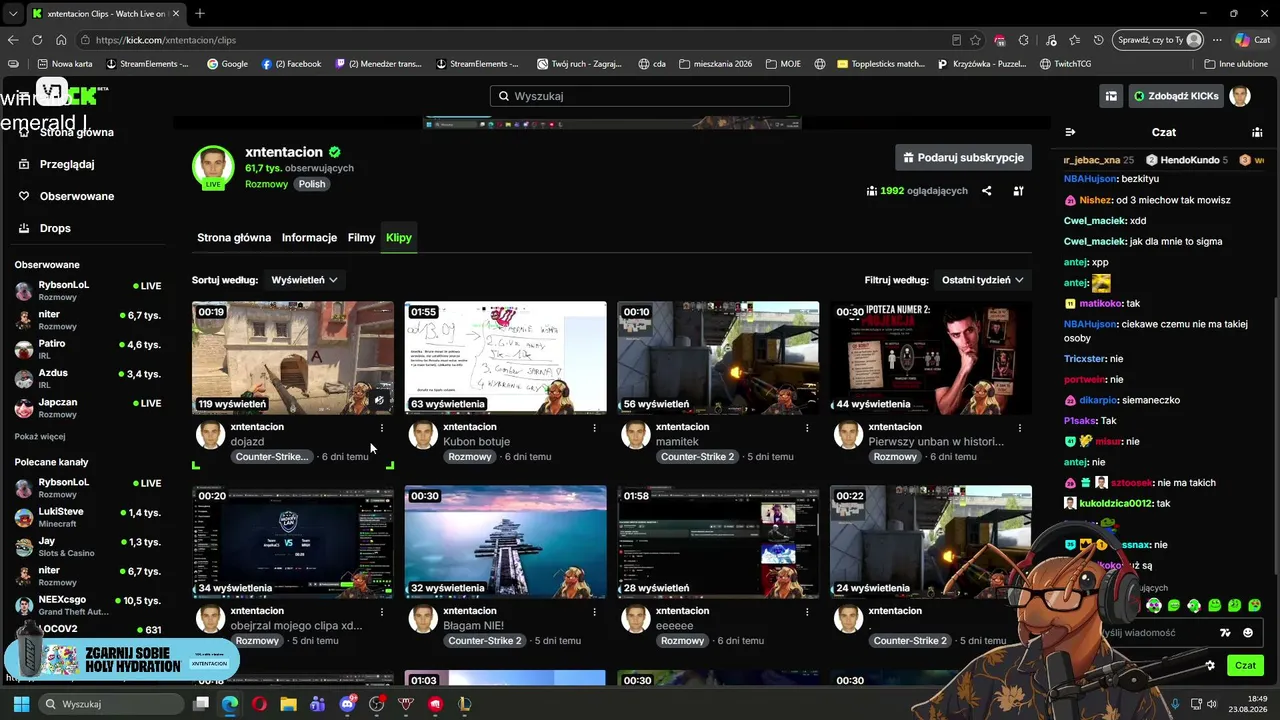Reload the browser page

pyautogui.click(x=37, y=40)
